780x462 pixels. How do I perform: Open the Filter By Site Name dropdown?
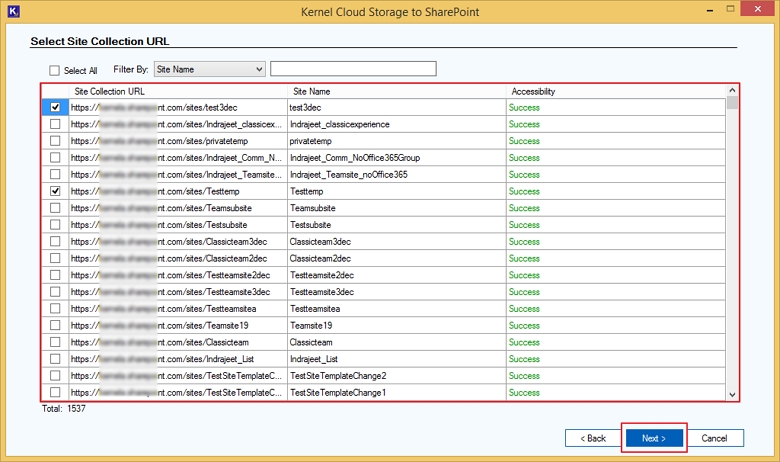[209, 69]
